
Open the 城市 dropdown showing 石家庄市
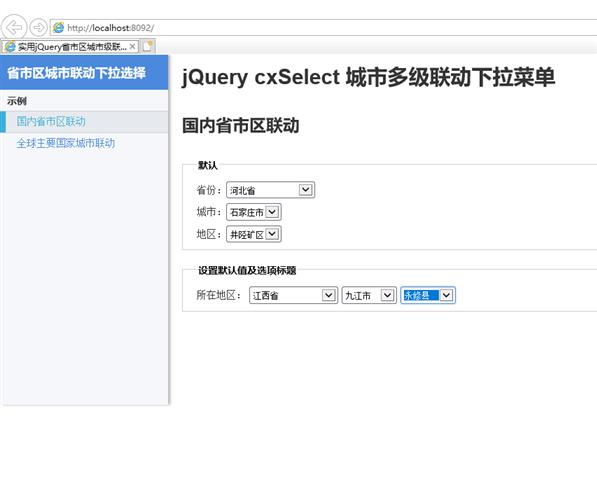pos(254,212)
